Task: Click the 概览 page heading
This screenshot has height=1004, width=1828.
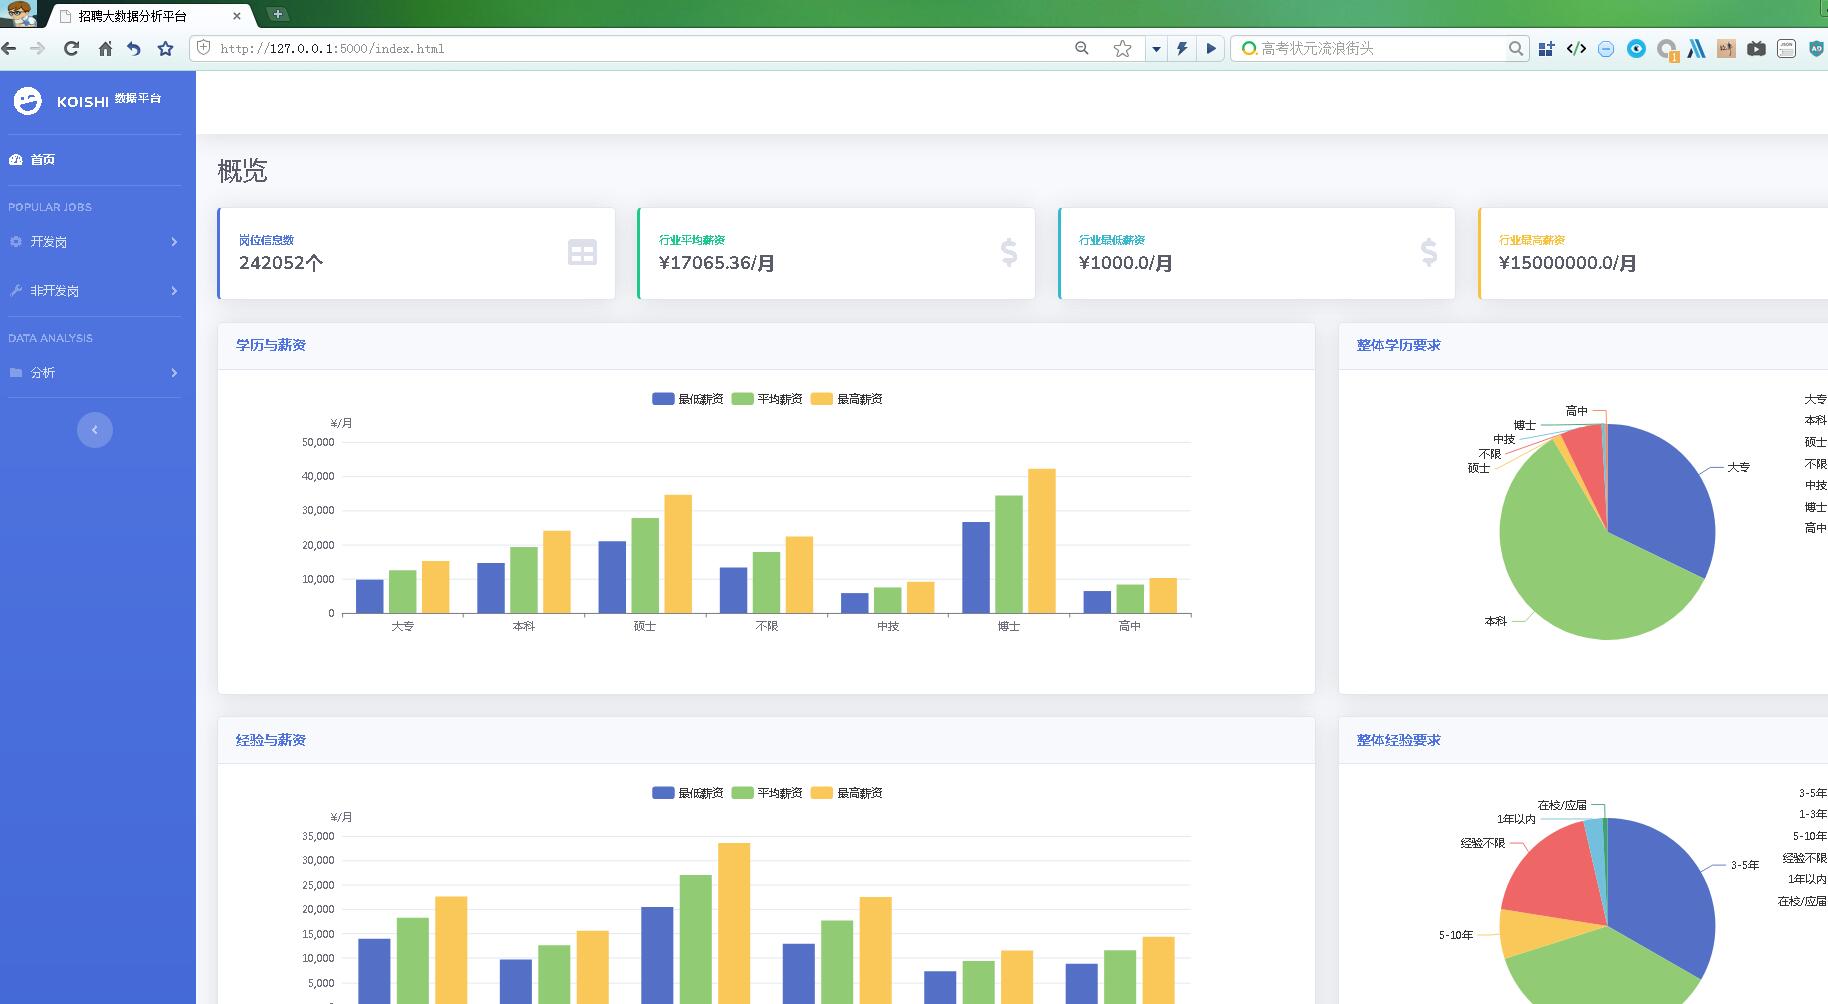Action: (x=243, y=171)
